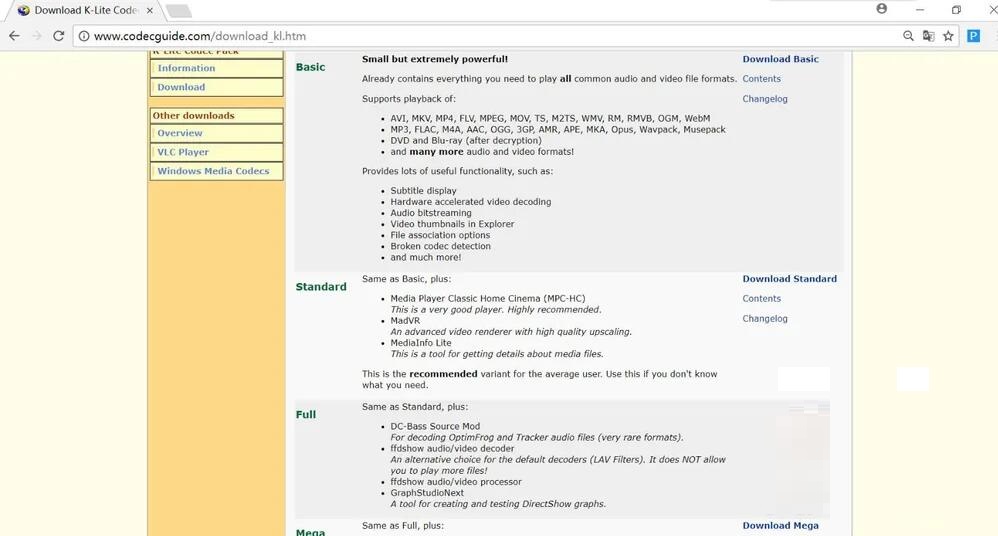The height and width of the screenshot is (536, 998).
Task: Open the zoom magnifier icon in address bar
Action: click(908, 36)
